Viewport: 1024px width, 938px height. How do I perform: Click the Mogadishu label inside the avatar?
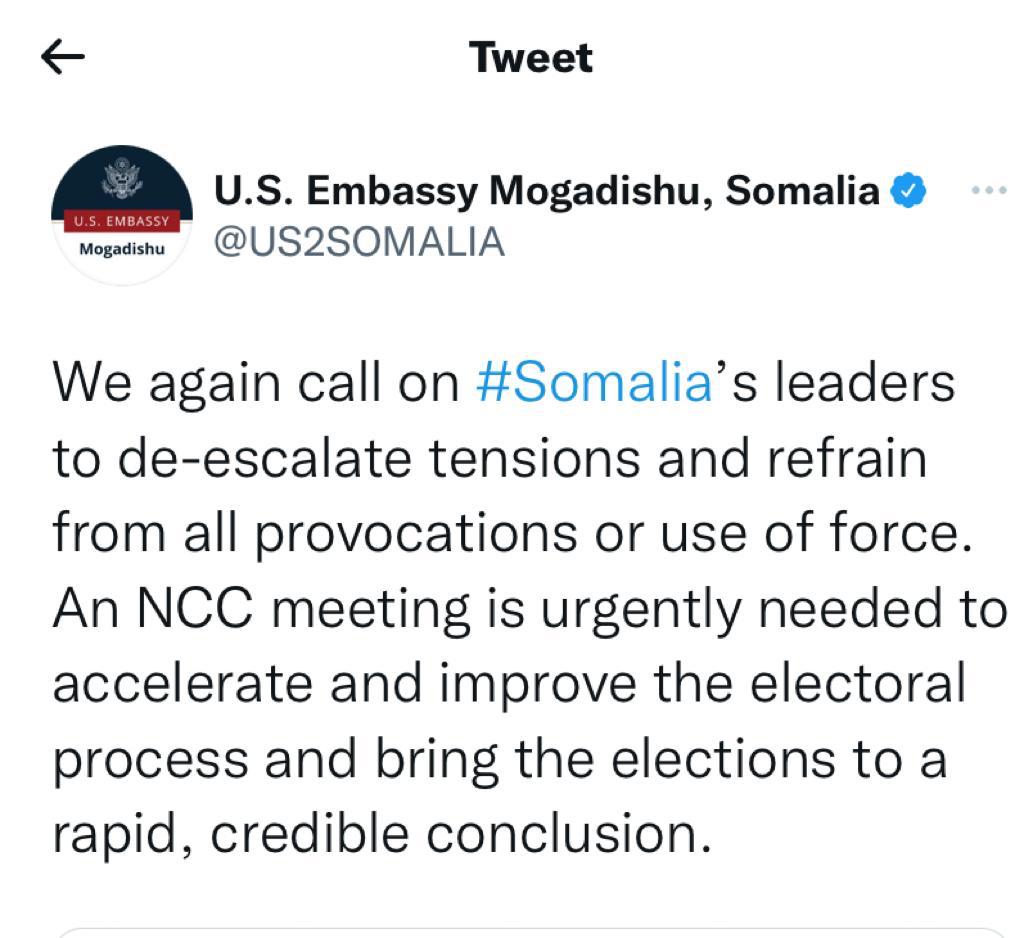point(122,248)
